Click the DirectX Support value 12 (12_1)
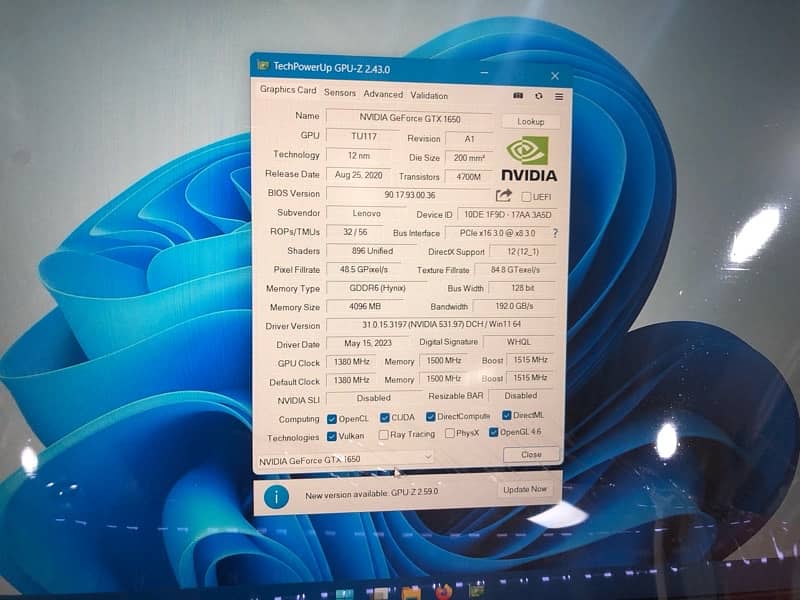 tap(523, 252)
